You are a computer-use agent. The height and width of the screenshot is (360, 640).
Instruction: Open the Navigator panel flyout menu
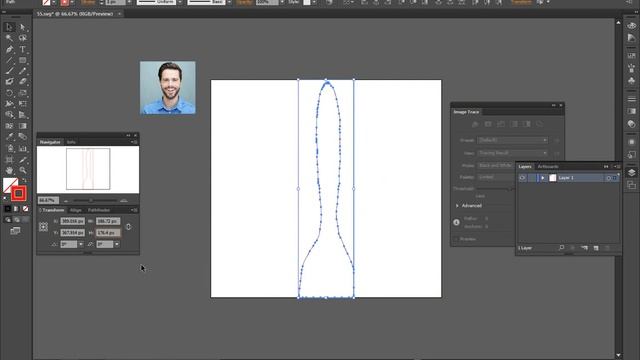click(x=134, y=142)
